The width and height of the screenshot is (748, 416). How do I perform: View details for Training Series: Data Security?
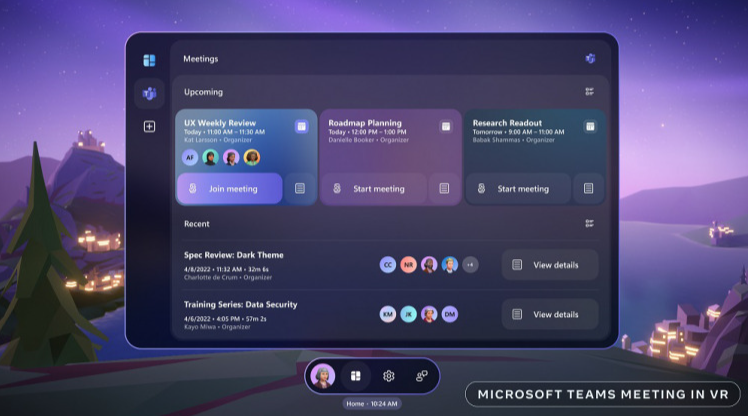550,314
